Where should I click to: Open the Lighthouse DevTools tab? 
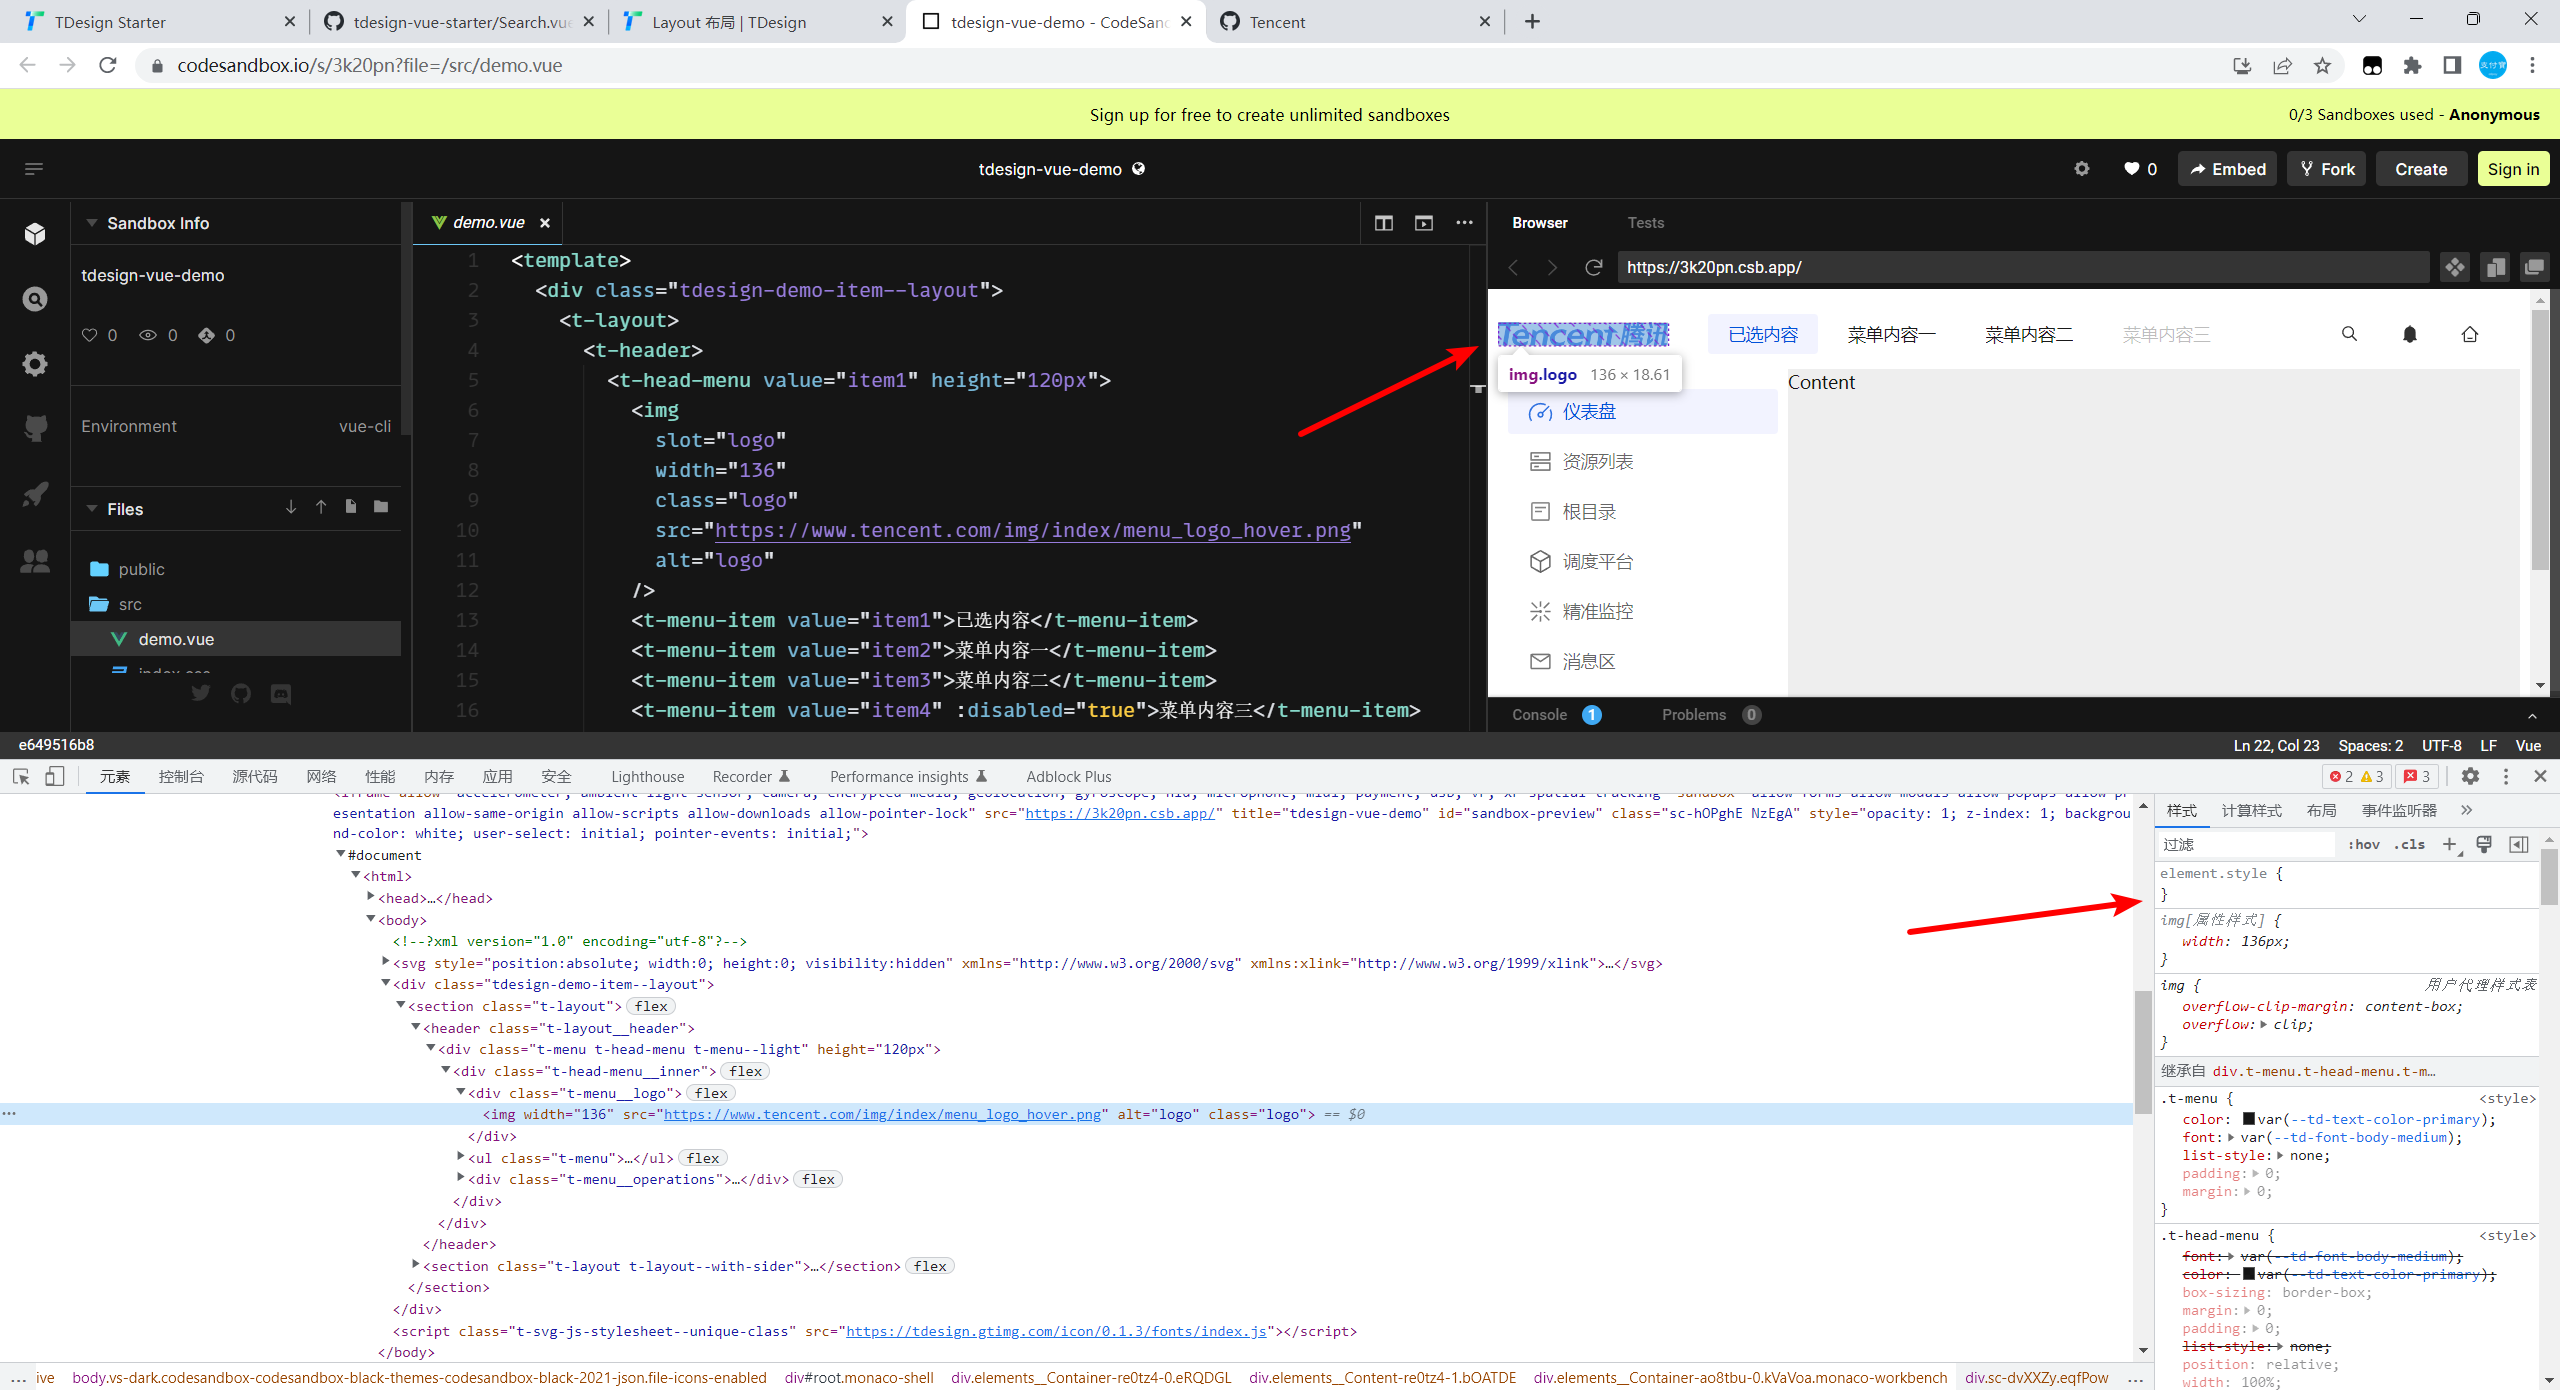pyautogui.click(x=647, y=776)
